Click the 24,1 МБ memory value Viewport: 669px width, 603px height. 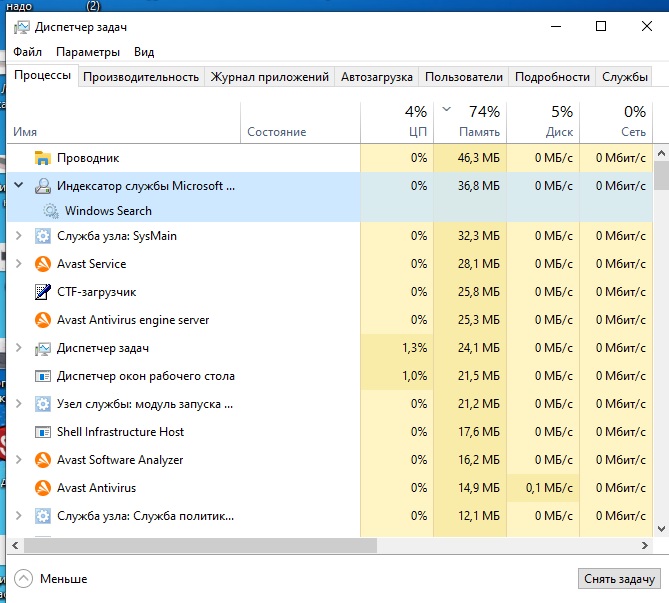478,348
